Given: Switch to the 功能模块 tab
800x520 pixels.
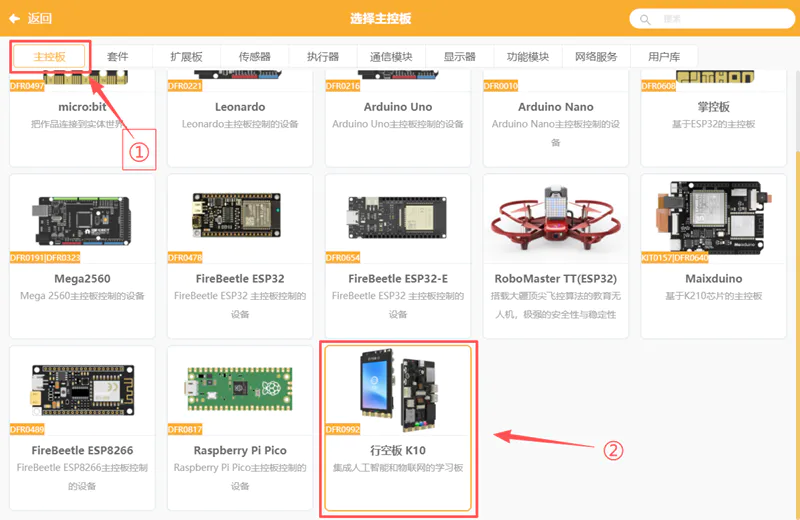Looking at the screenshot, I should (528, 57).
